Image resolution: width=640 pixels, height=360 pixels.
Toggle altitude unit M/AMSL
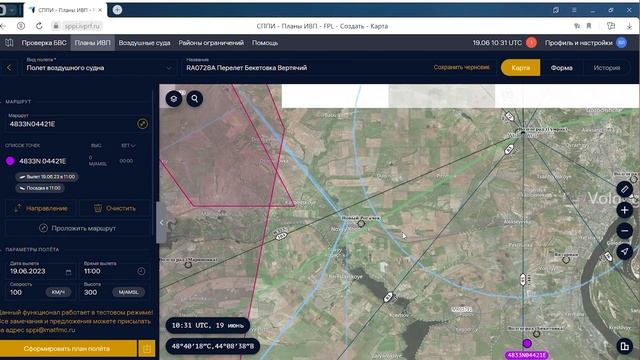point(129,292)
